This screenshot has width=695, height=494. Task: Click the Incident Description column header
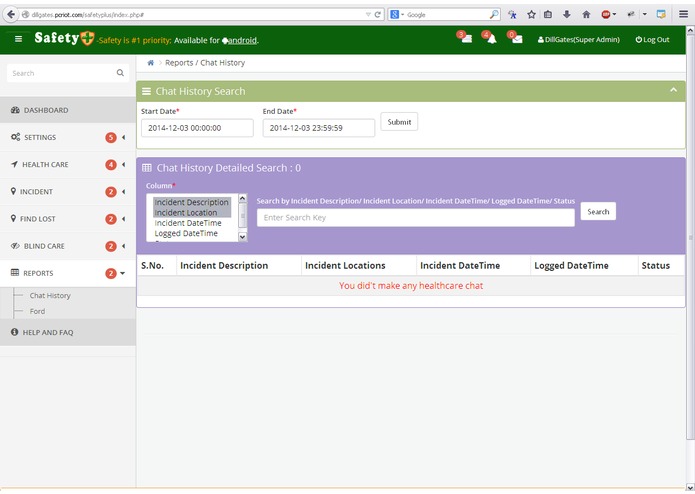point(224,265)
